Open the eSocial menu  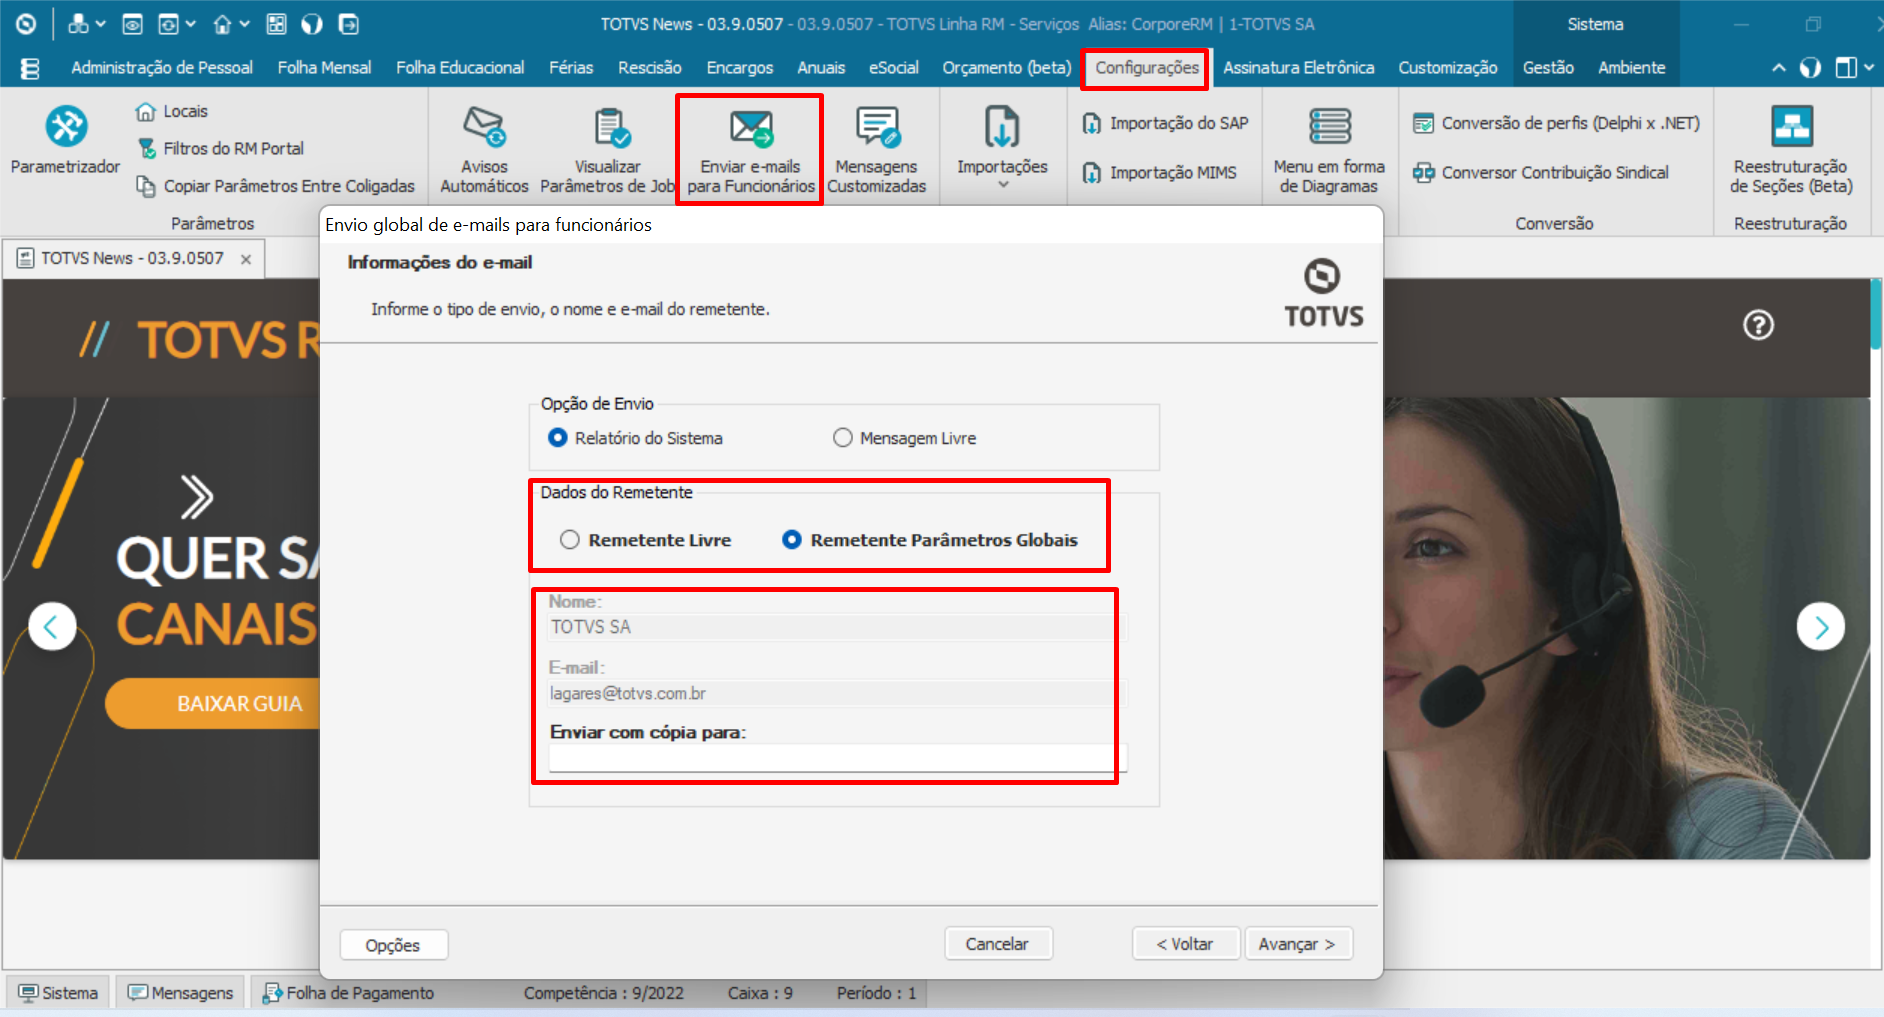[894, 68]
